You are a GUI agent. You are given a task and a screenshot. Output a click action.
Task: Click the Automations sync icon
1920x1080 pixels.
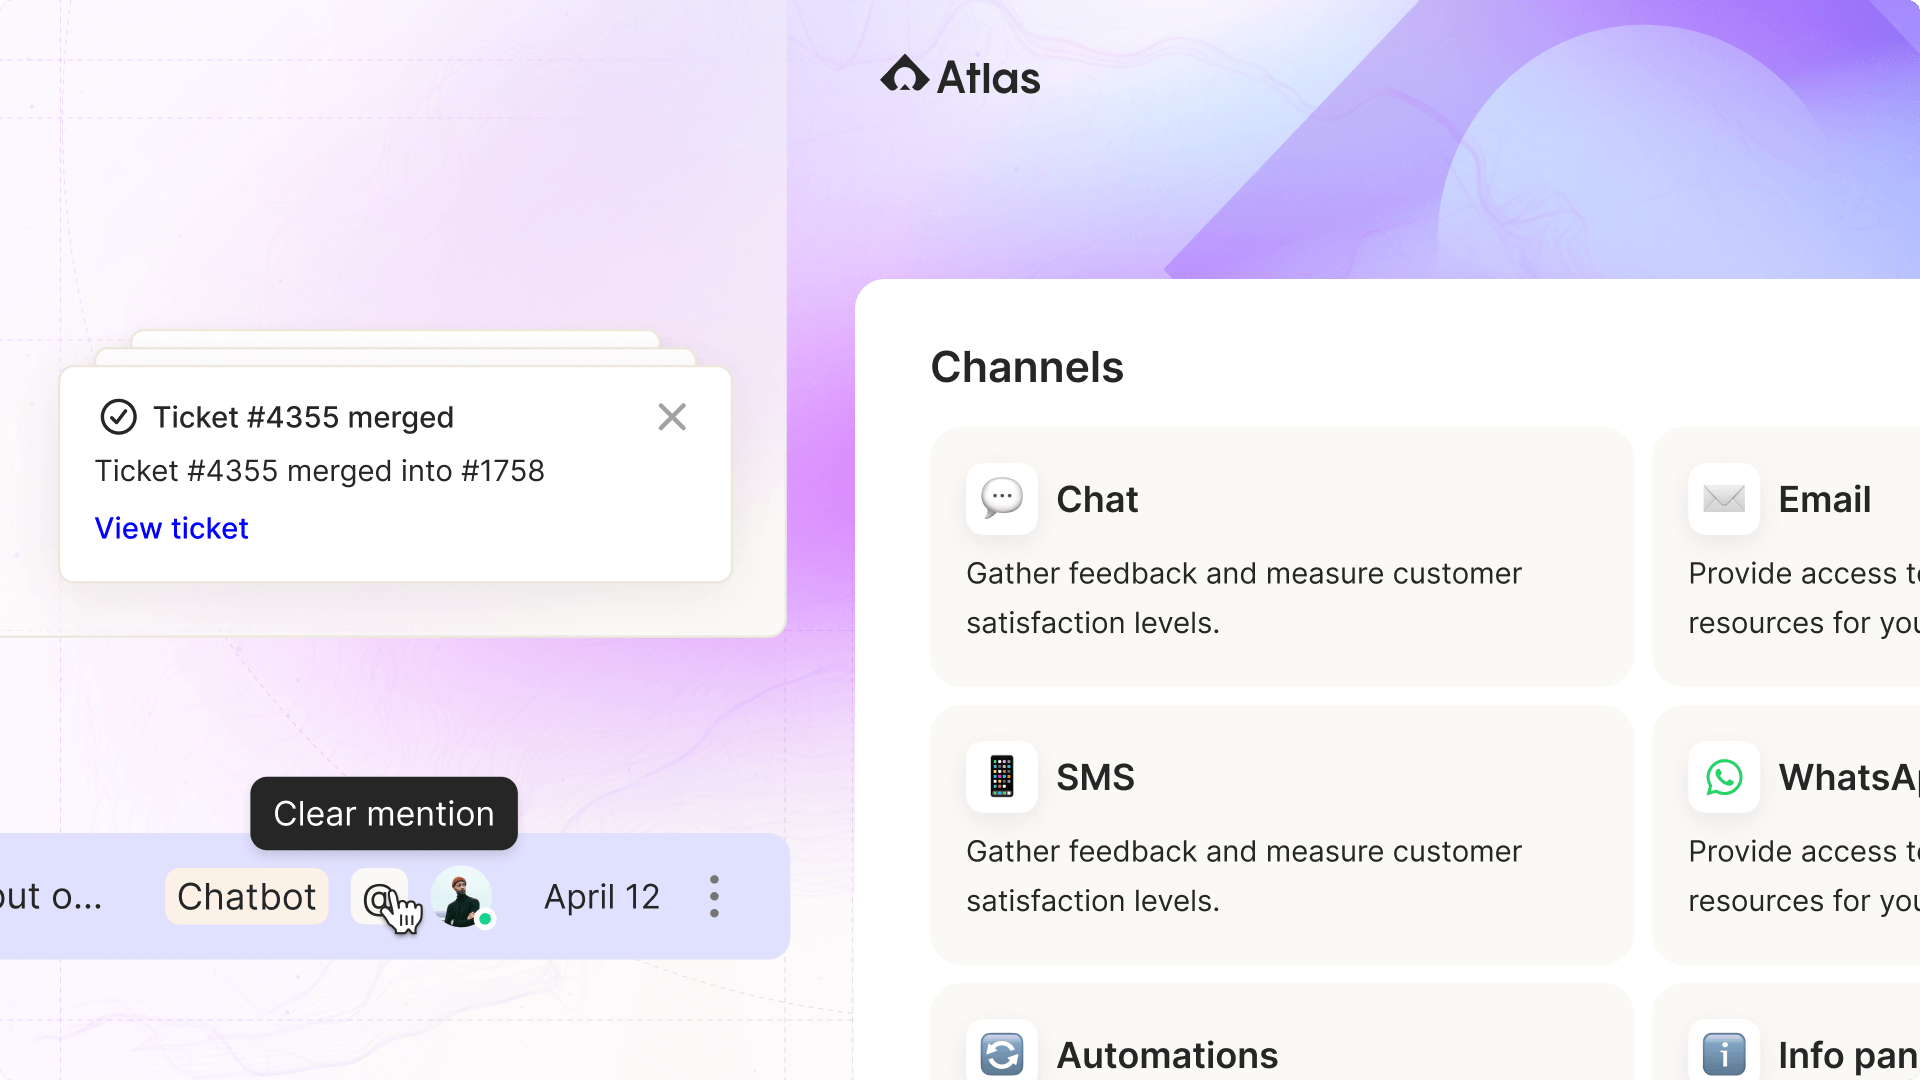1002,1052
